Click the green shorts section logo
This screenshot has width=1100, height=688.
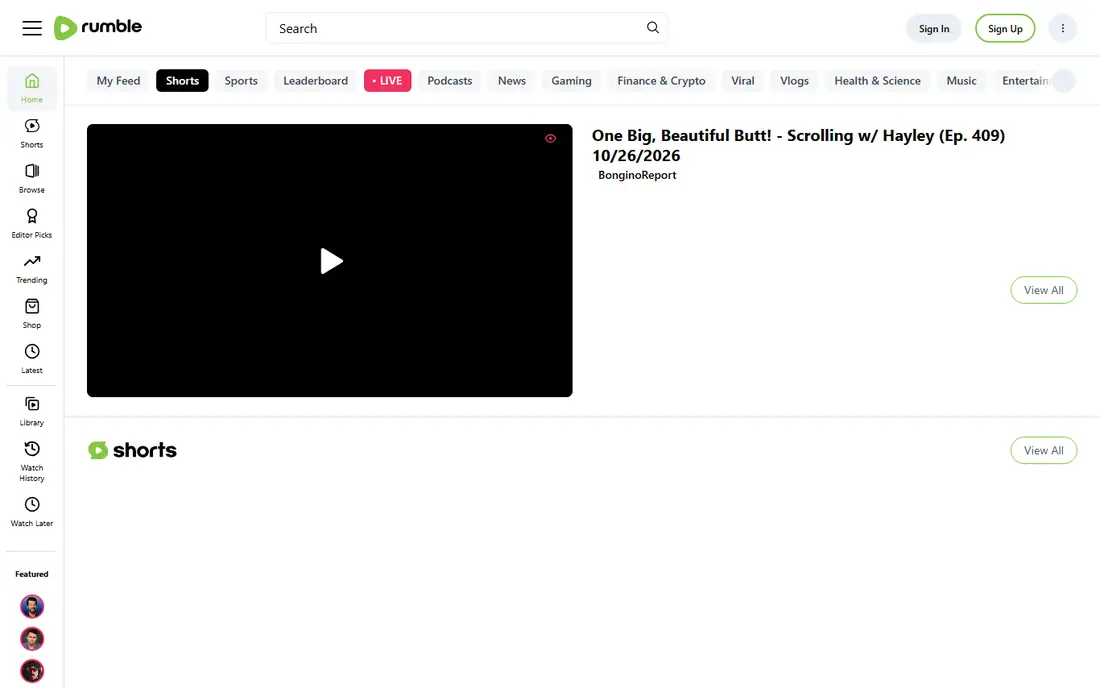pyautogui.click(x=133, y=450)
